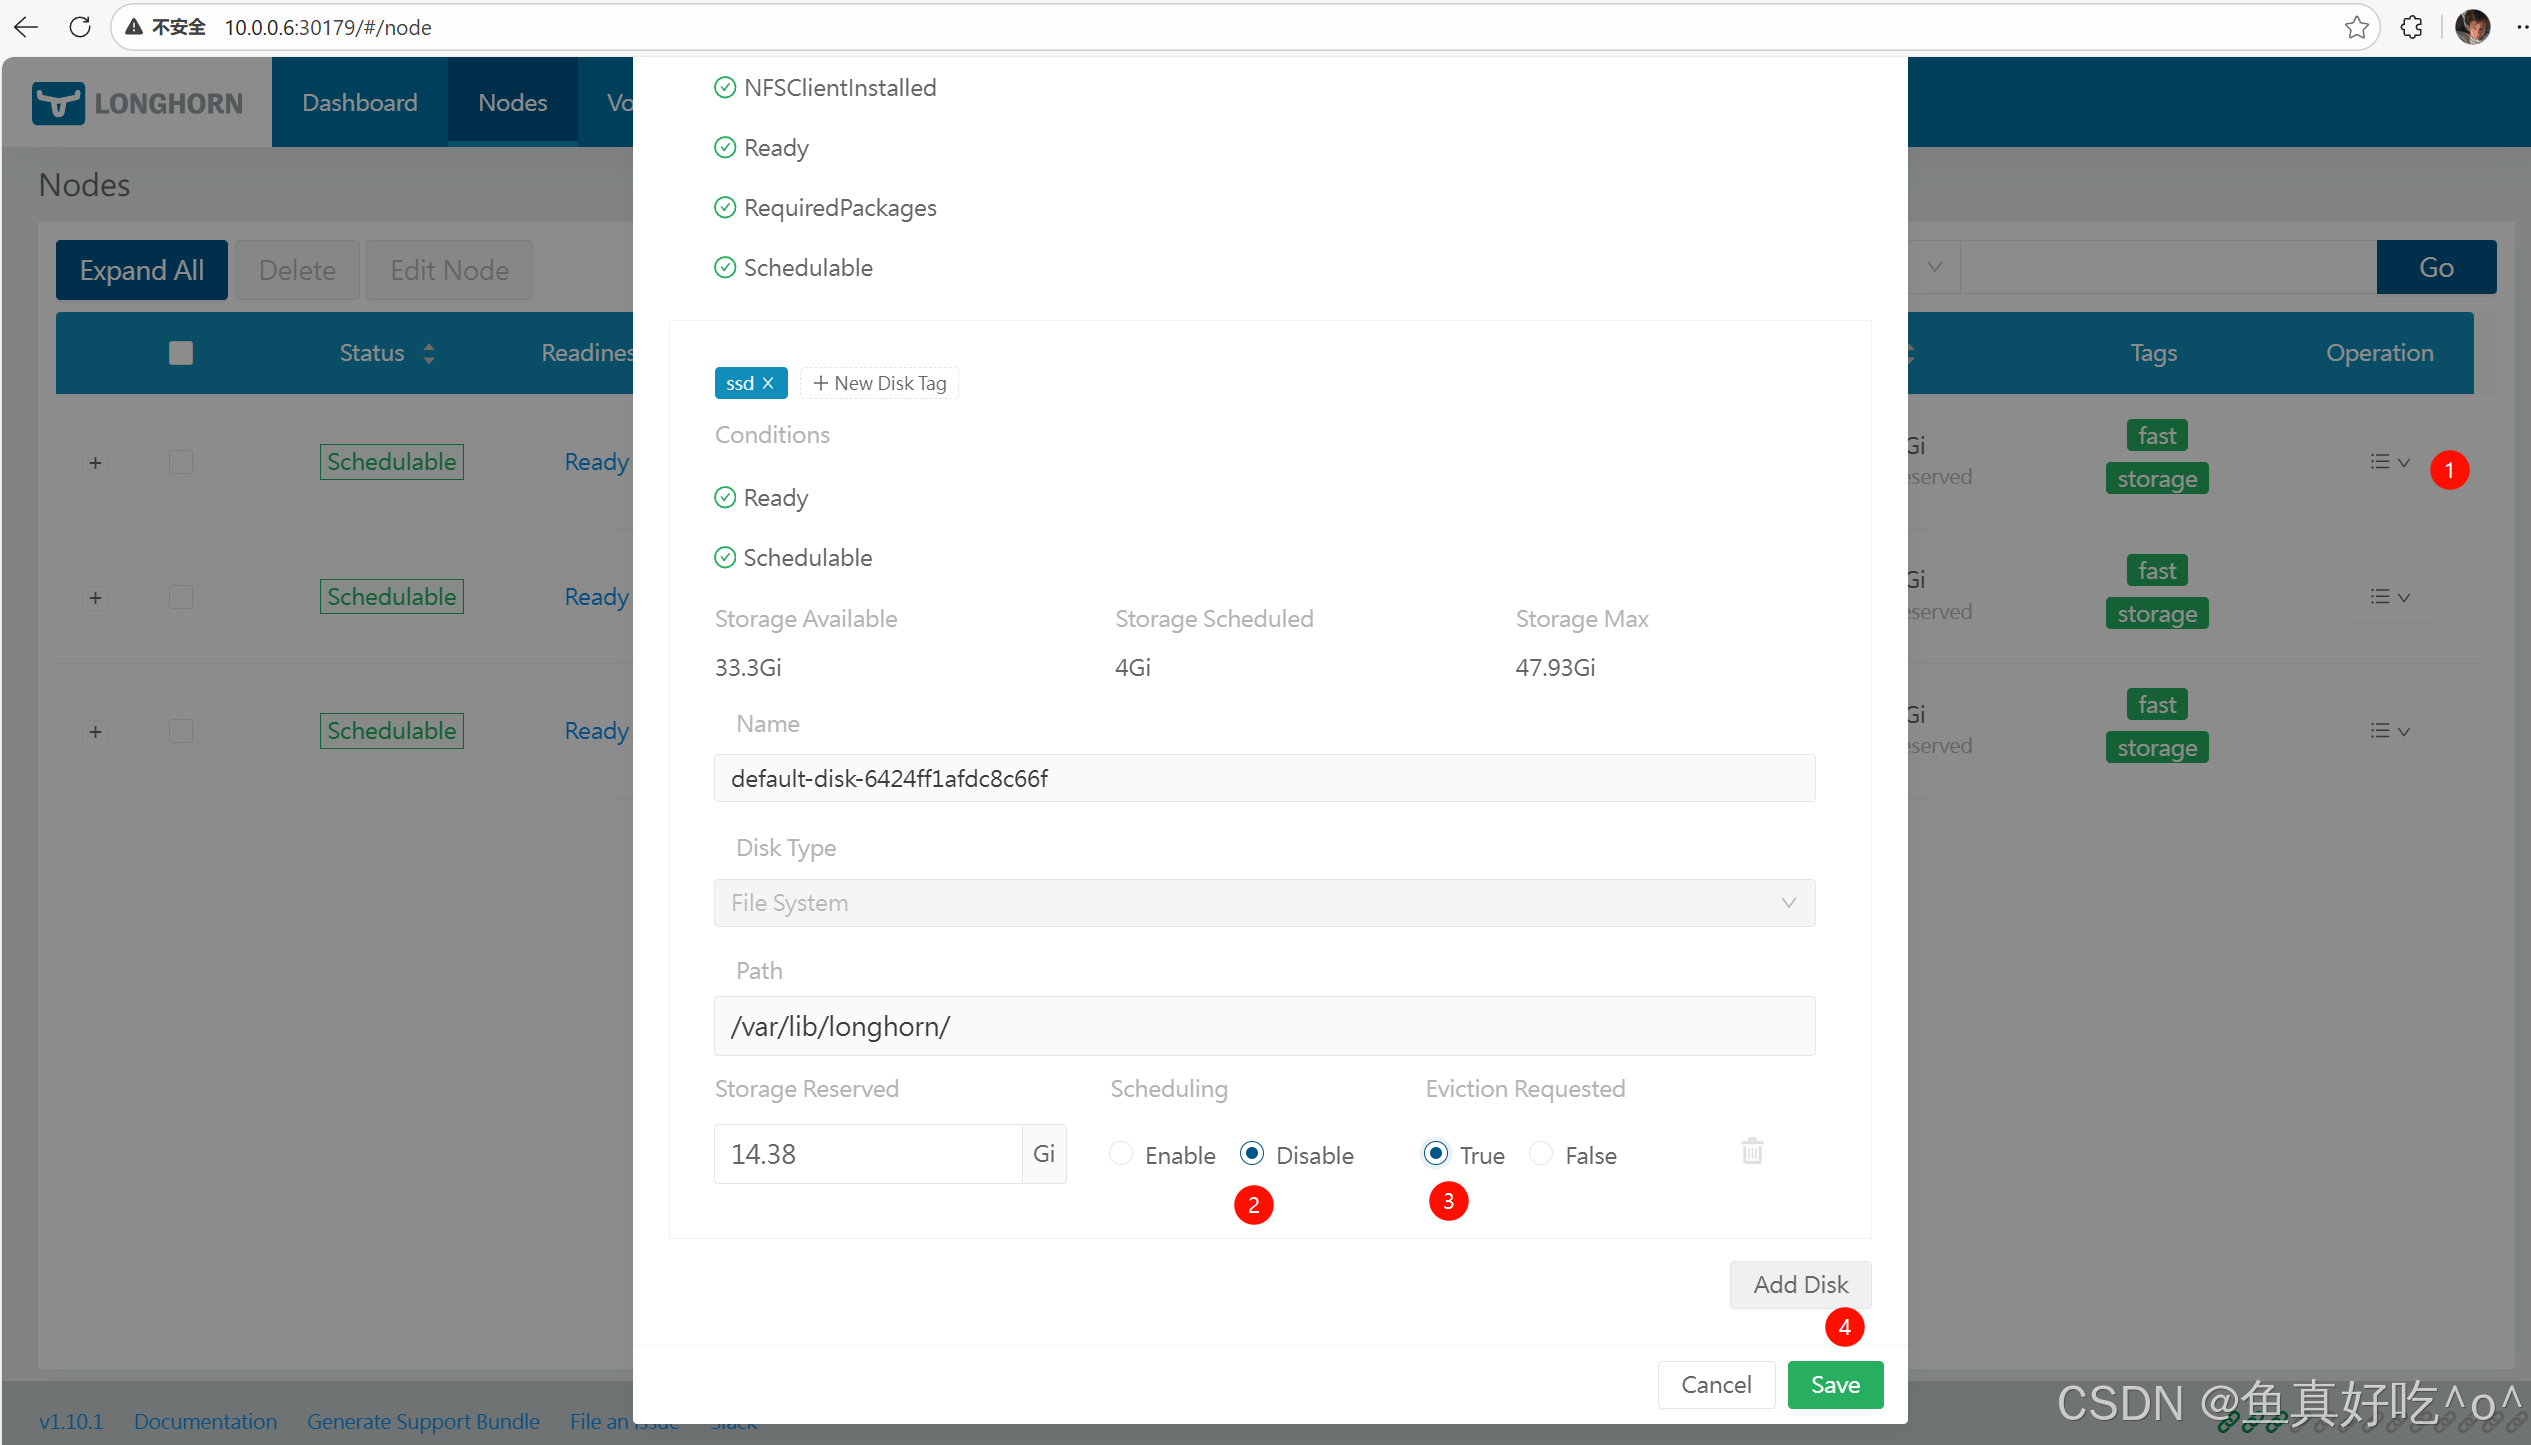Bookmark page with the star icon
This screenshot has height=1445, width=2531.
tap(2356, 27)
